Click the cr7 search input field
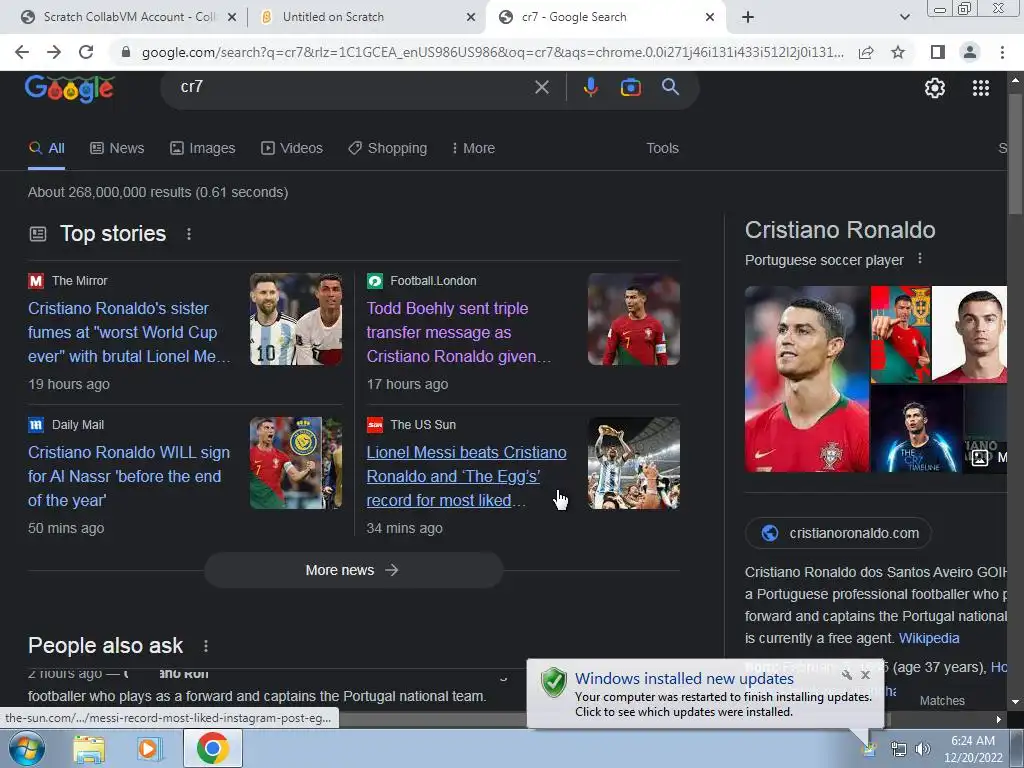Image resolution: width=1024 pixels, height=768 pixels. point(353,87)
